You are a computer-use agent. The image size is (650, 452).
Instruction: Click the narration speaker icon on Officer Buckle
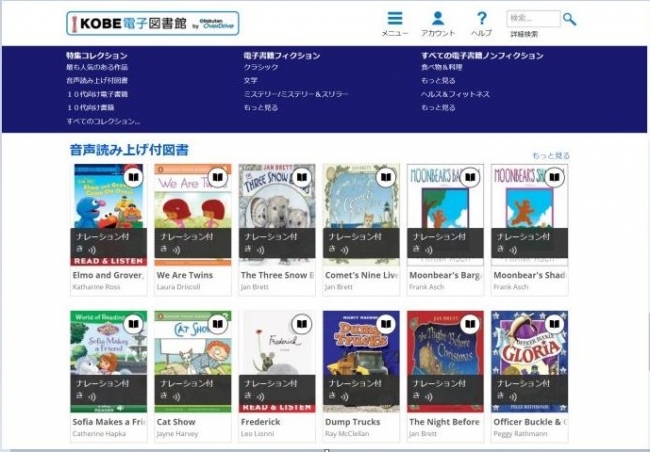point(513,396)
